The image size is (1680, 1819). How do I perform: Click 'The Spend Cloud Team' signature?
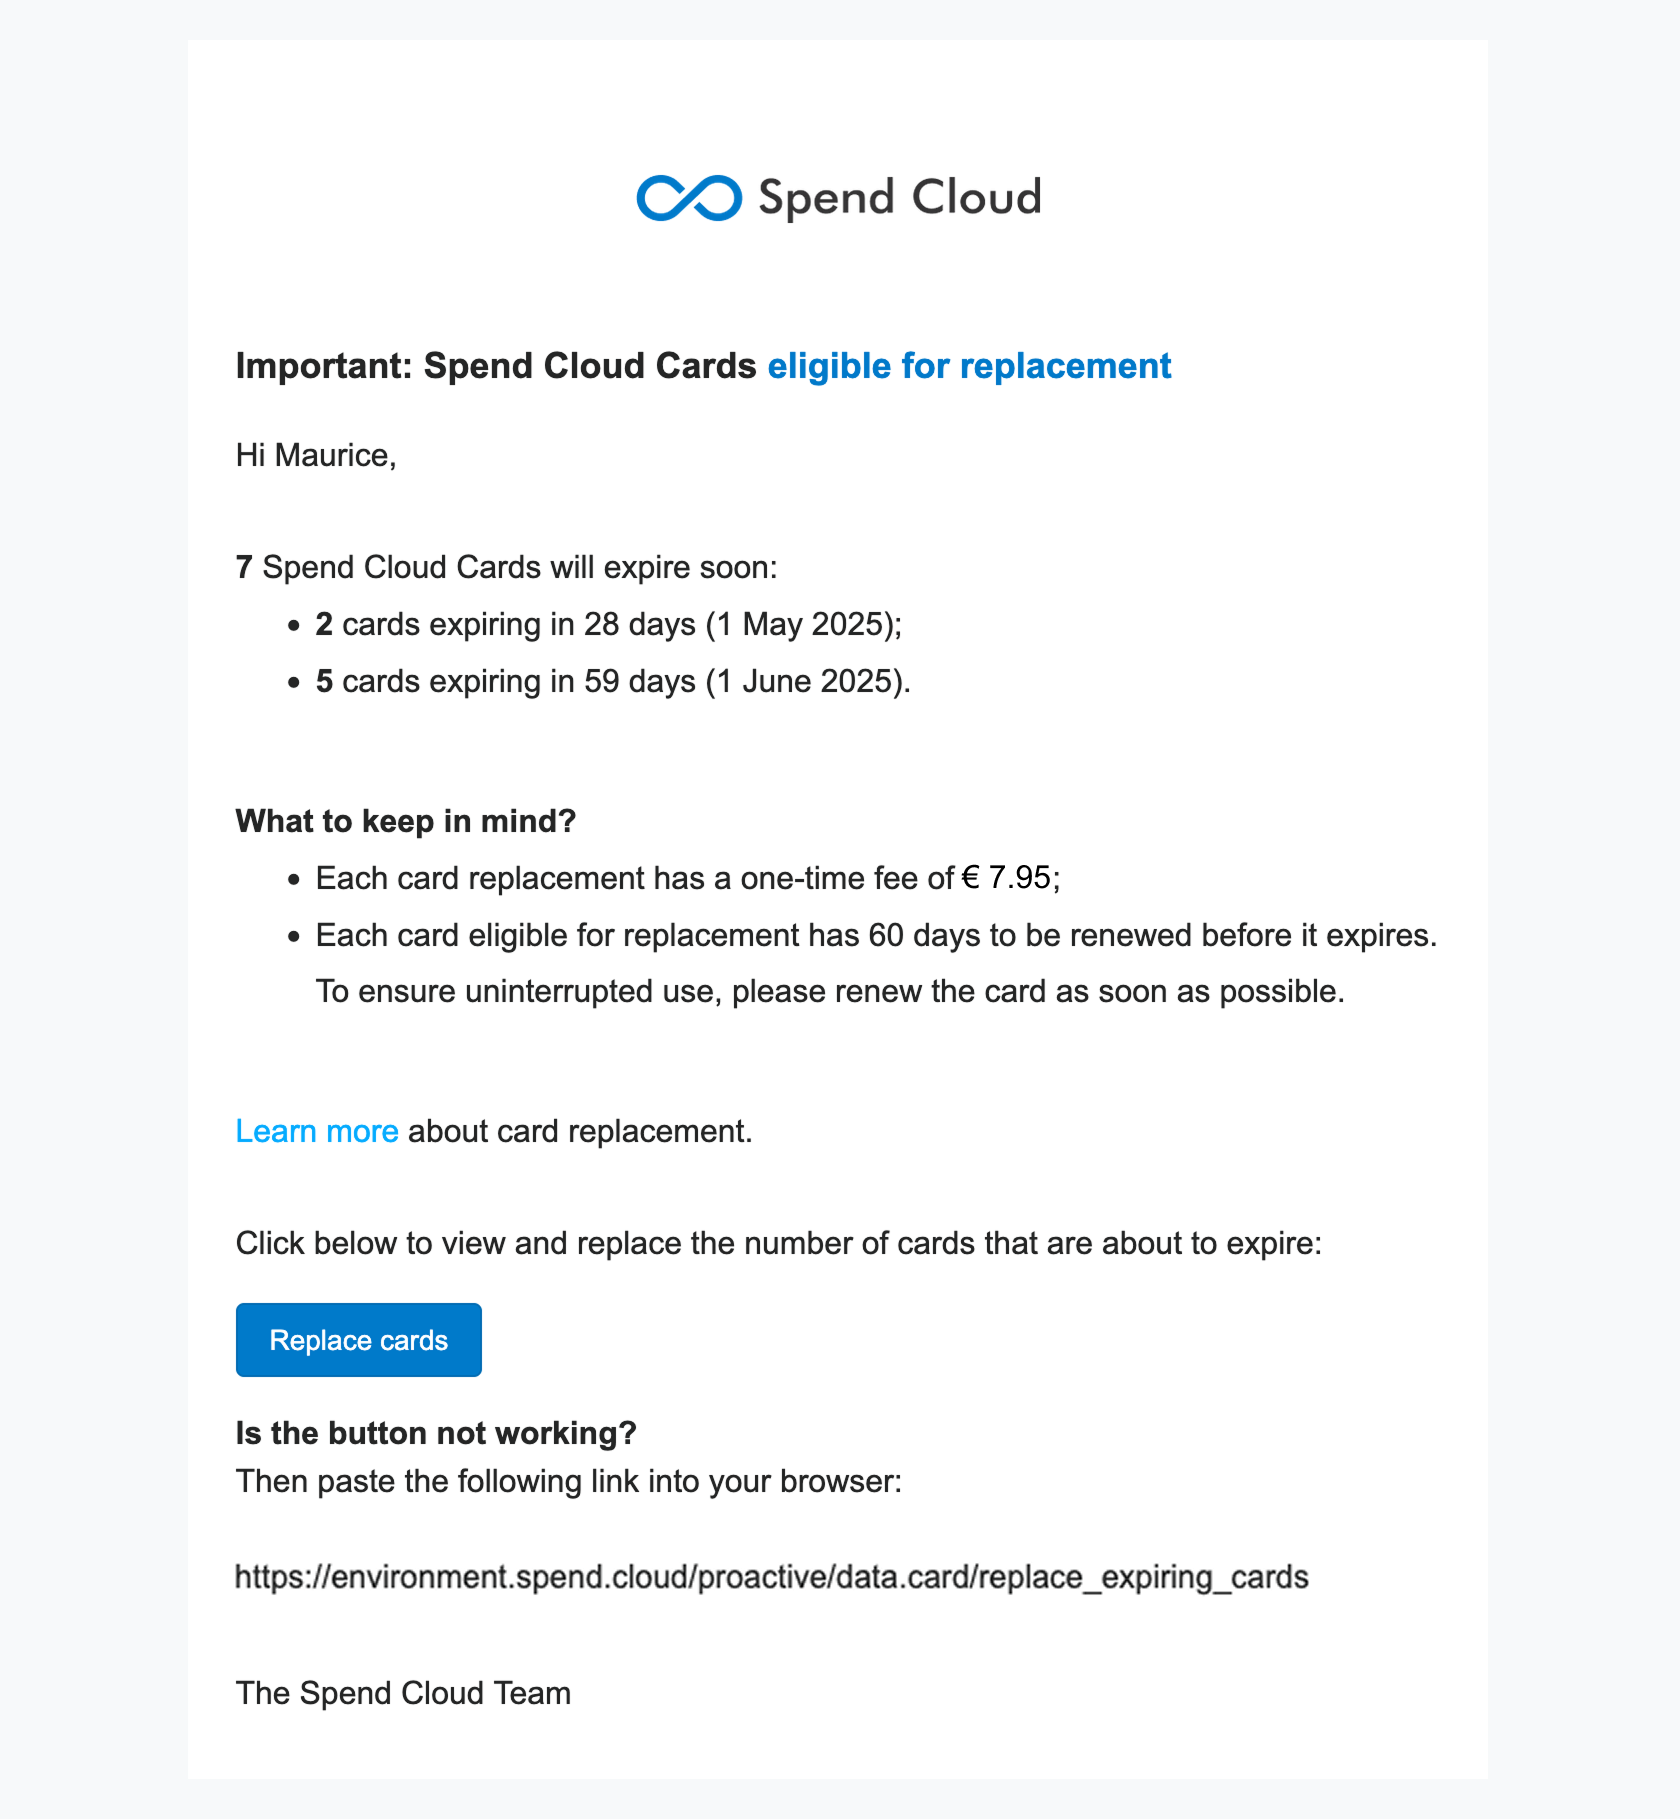click(x=403, y=1693)
